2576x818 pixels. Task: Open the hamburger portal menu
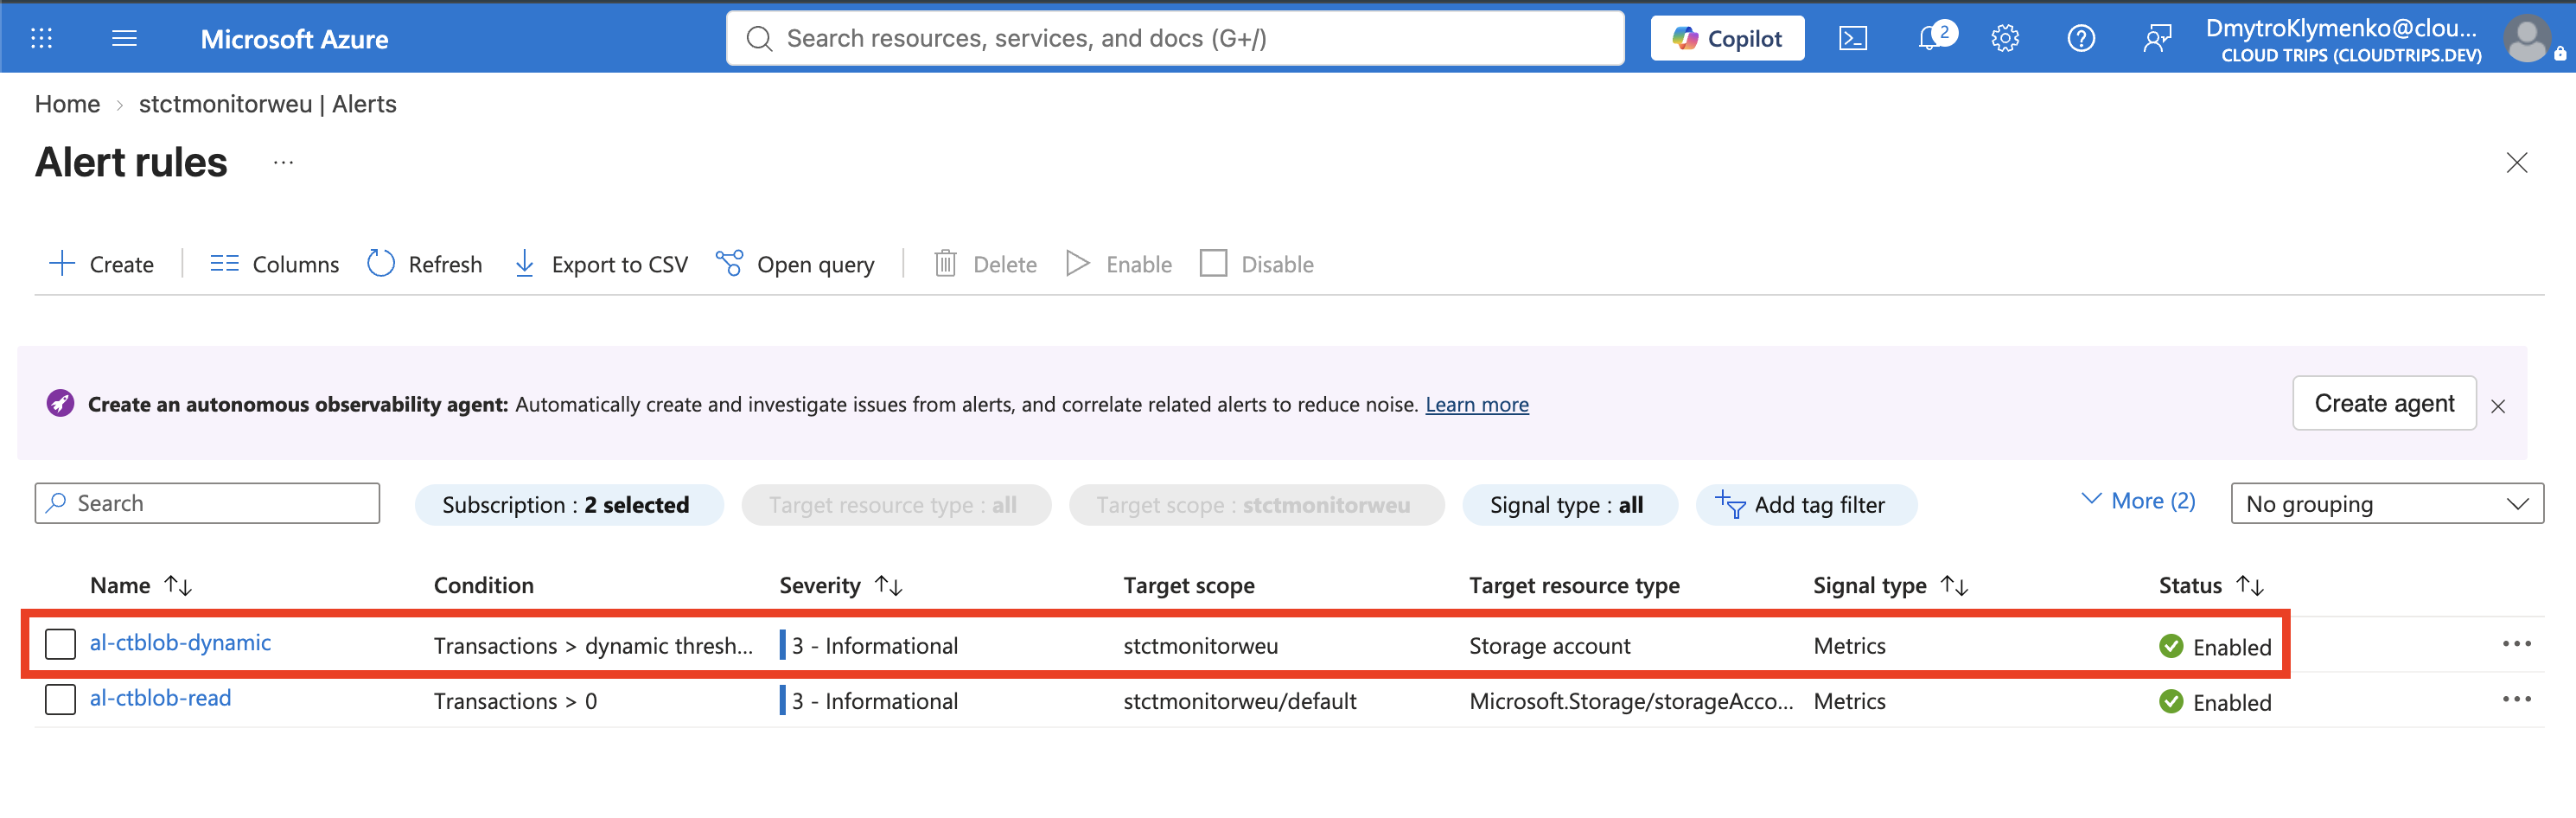pyautogui.click(x=124, y=38)
